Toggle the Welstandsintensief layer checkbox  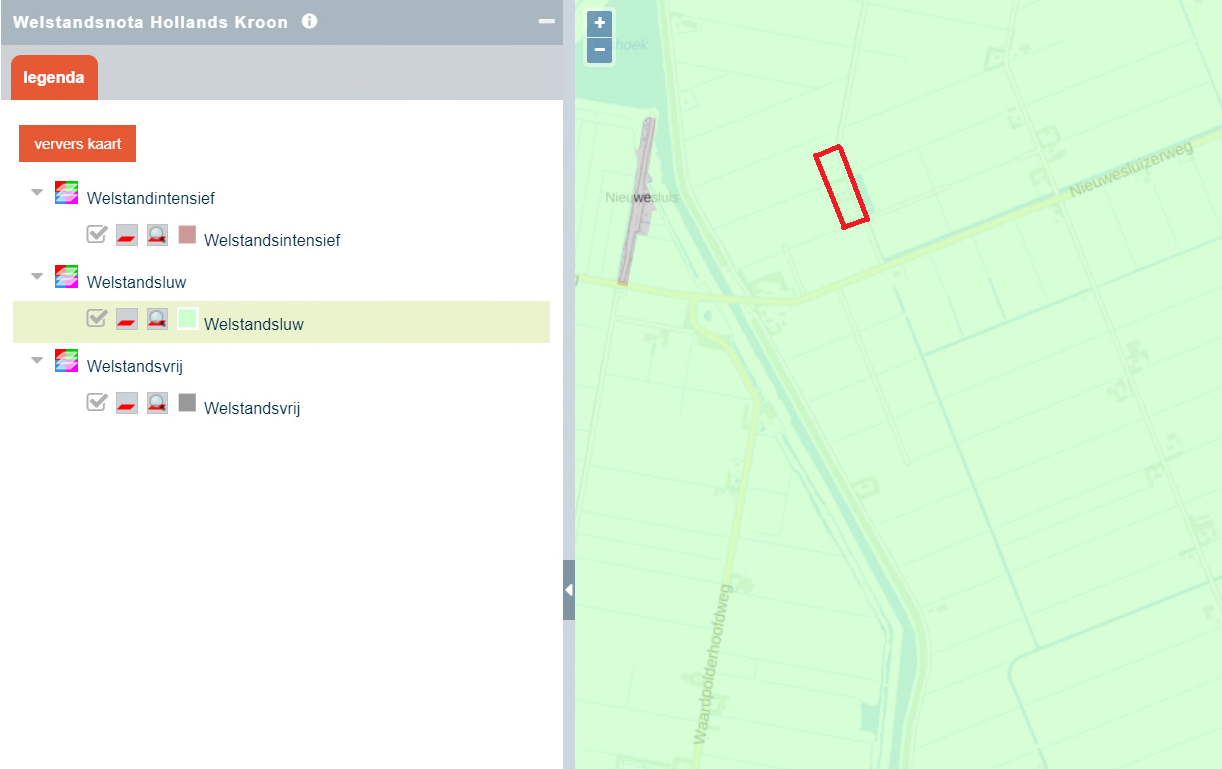pos(97,234)
